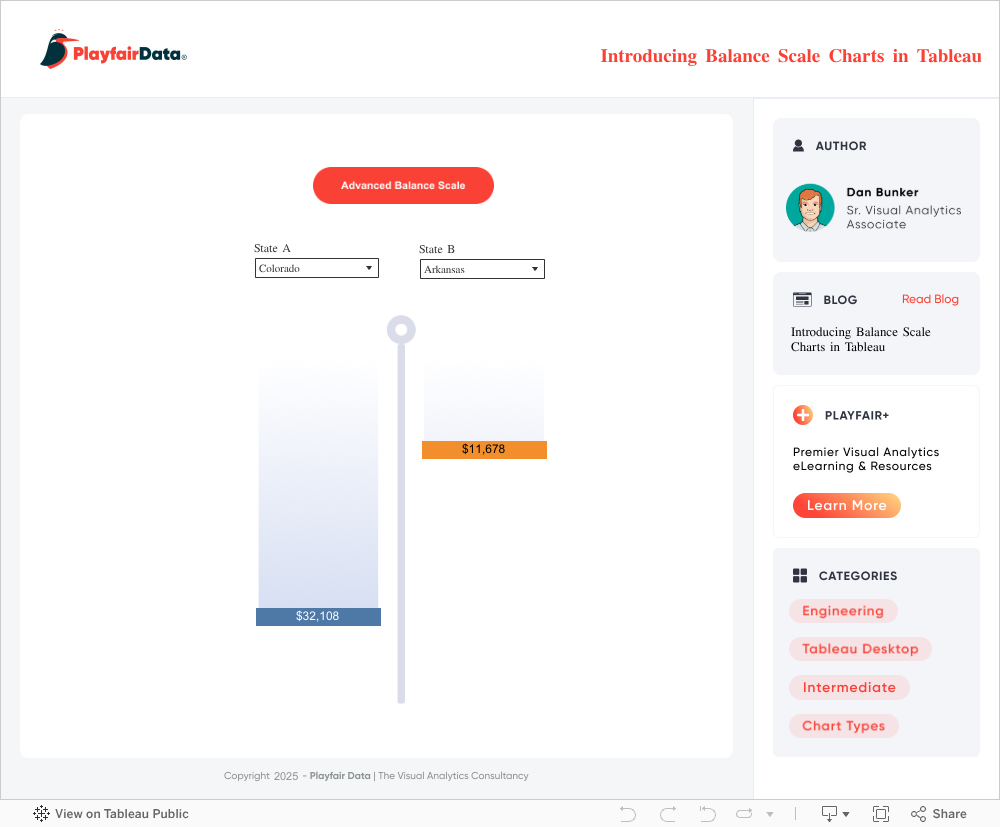Click the orange $11,678 bar
This screenshot has width=1000, height=827.
pos(484,450)
